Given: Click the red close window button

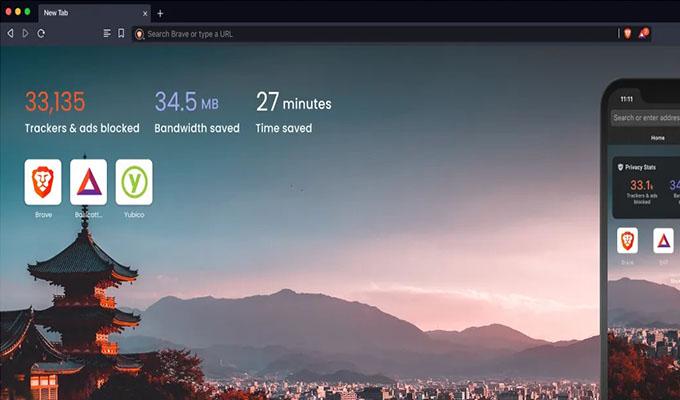Looking at the screenshot, I should [8, 12].
